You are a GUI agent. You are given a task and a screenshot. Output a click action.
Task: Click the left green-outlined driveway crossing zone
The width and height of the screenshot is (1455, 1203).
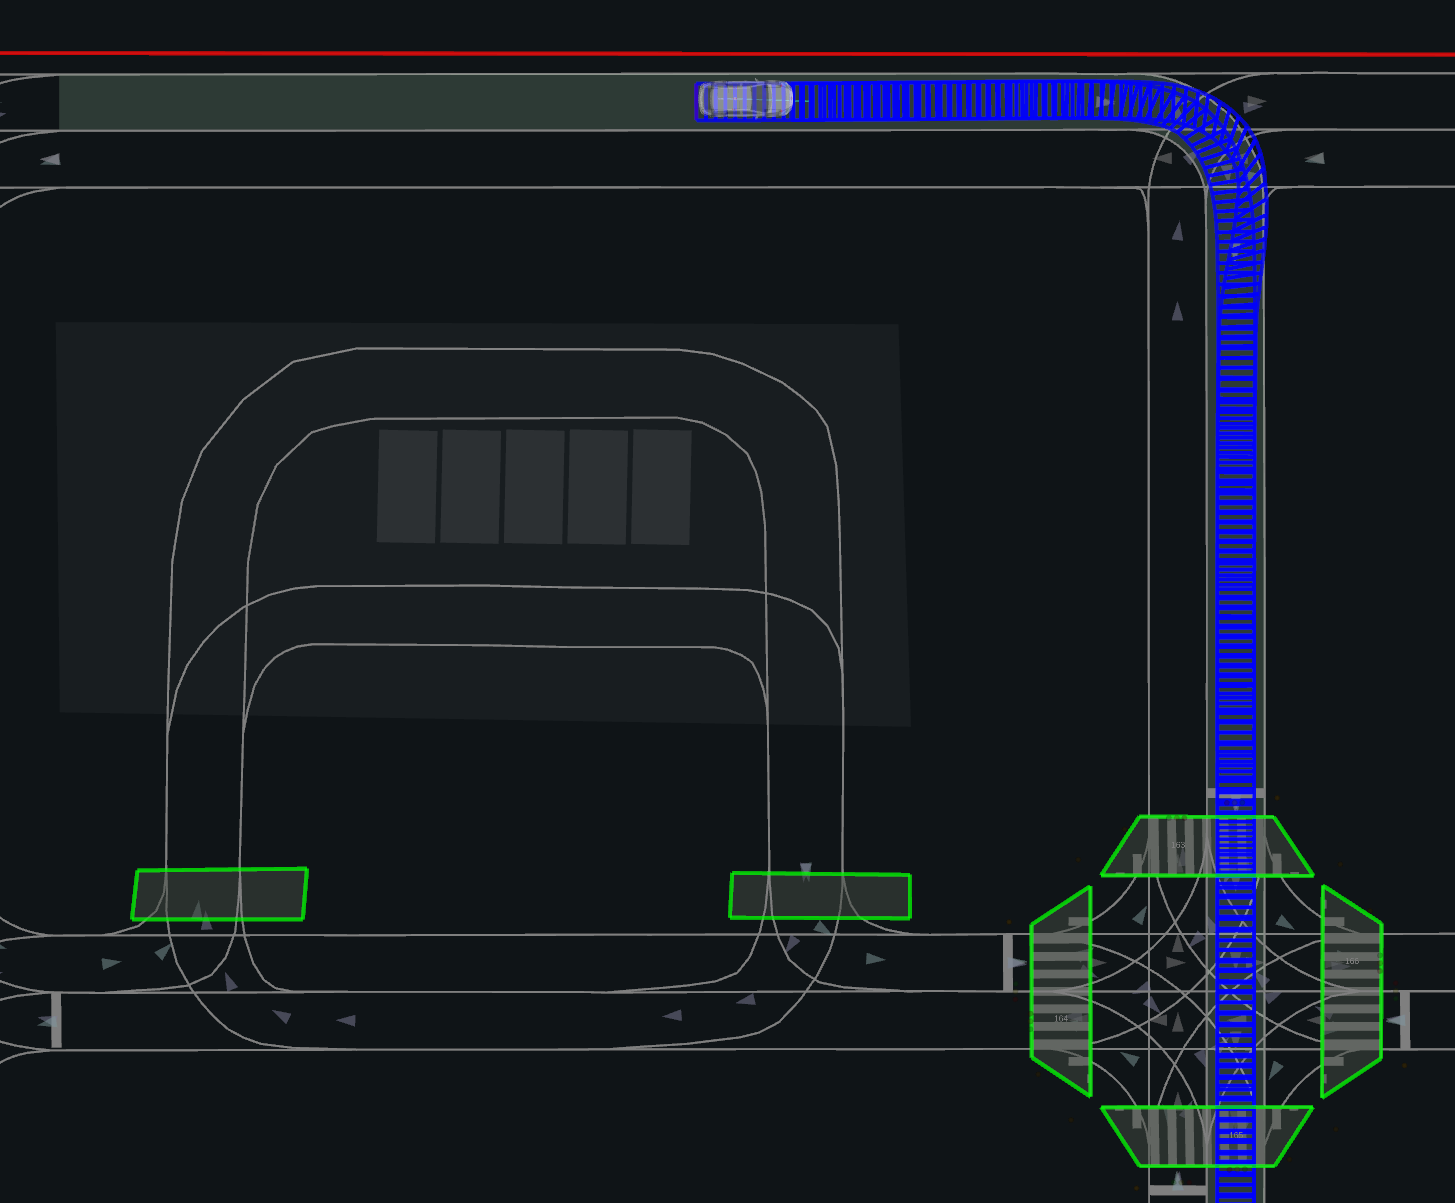(x=219, y=894)
